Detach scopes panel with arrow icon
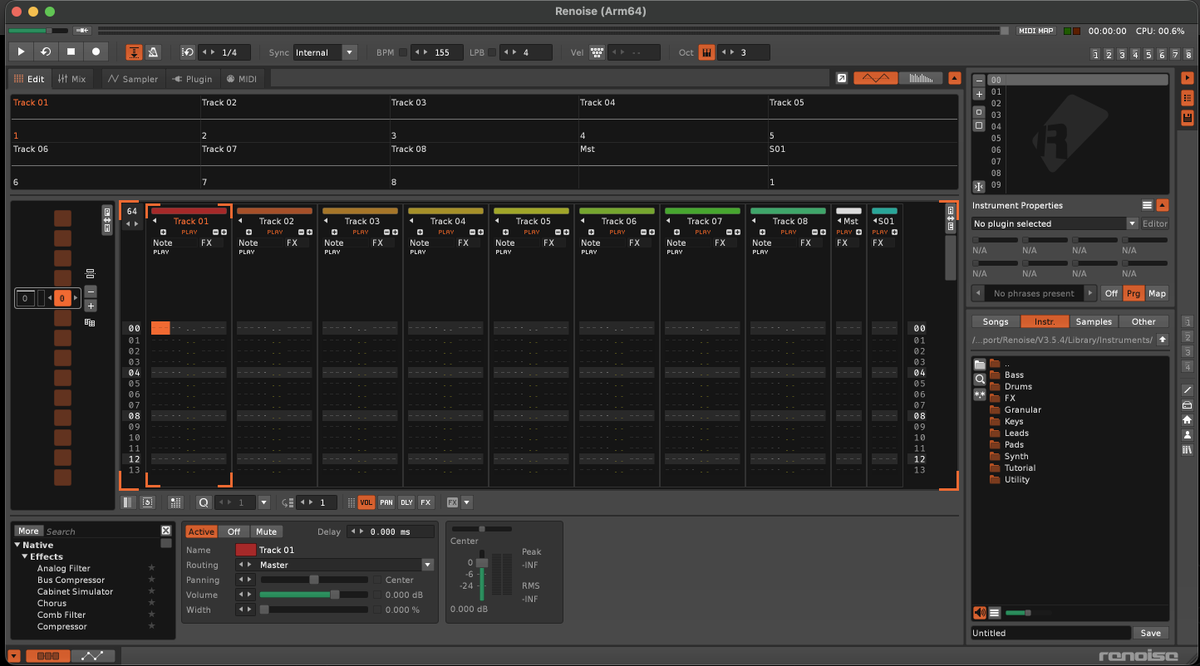The height and width of the screenshot is (666, 1200). coord(841,78)
